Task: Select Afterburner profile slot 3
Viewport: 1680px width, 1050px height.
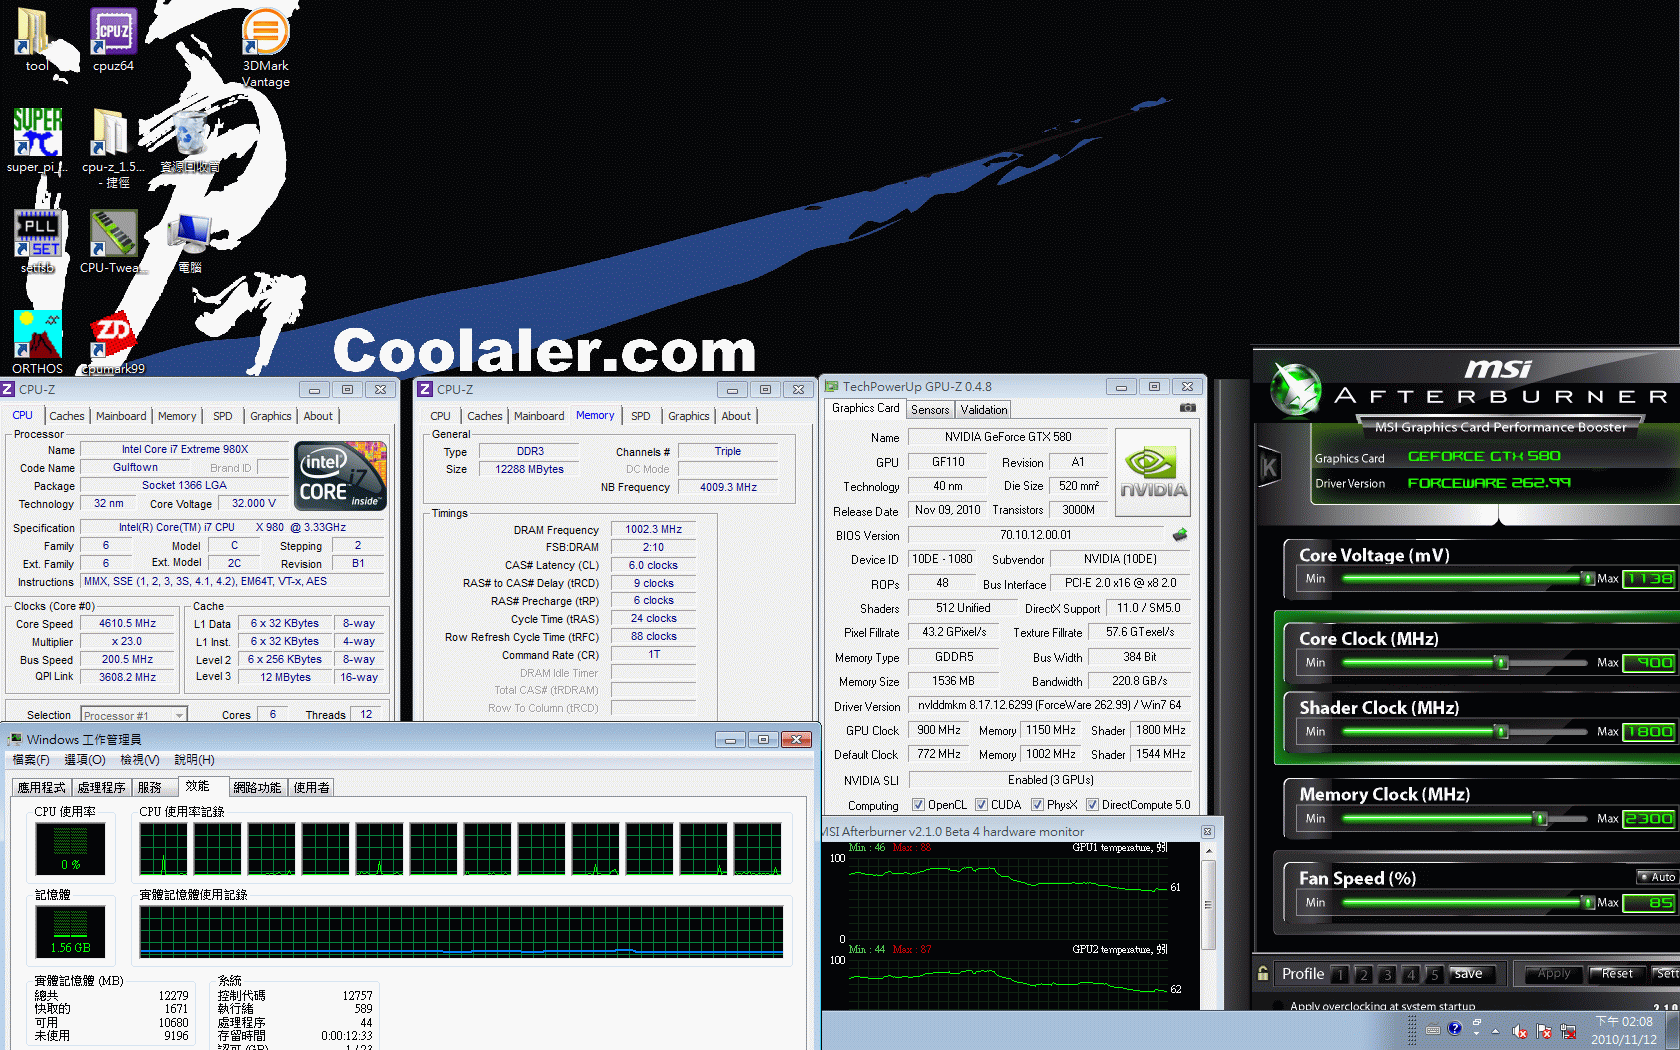Action: point(1386,974)
